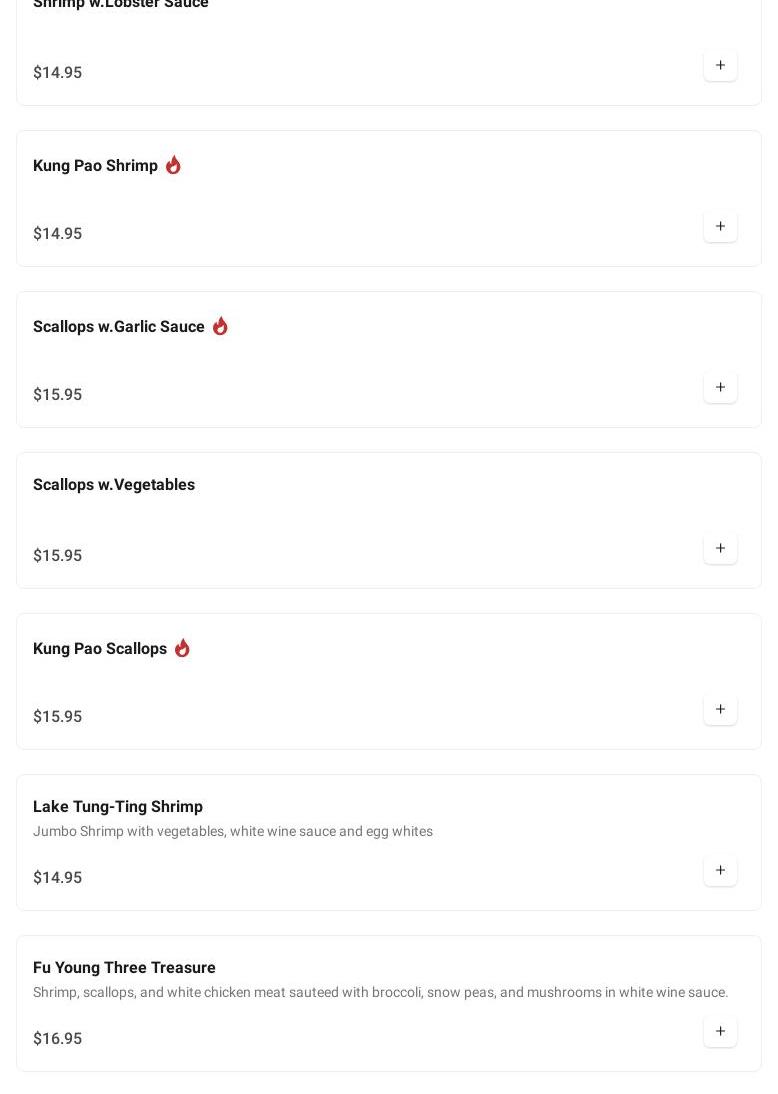Viewport: 778px width, 1094px height.
Task: Open the Kung Pao Shrimp item title
Action: pyautogui.click(x=95, y=166)
